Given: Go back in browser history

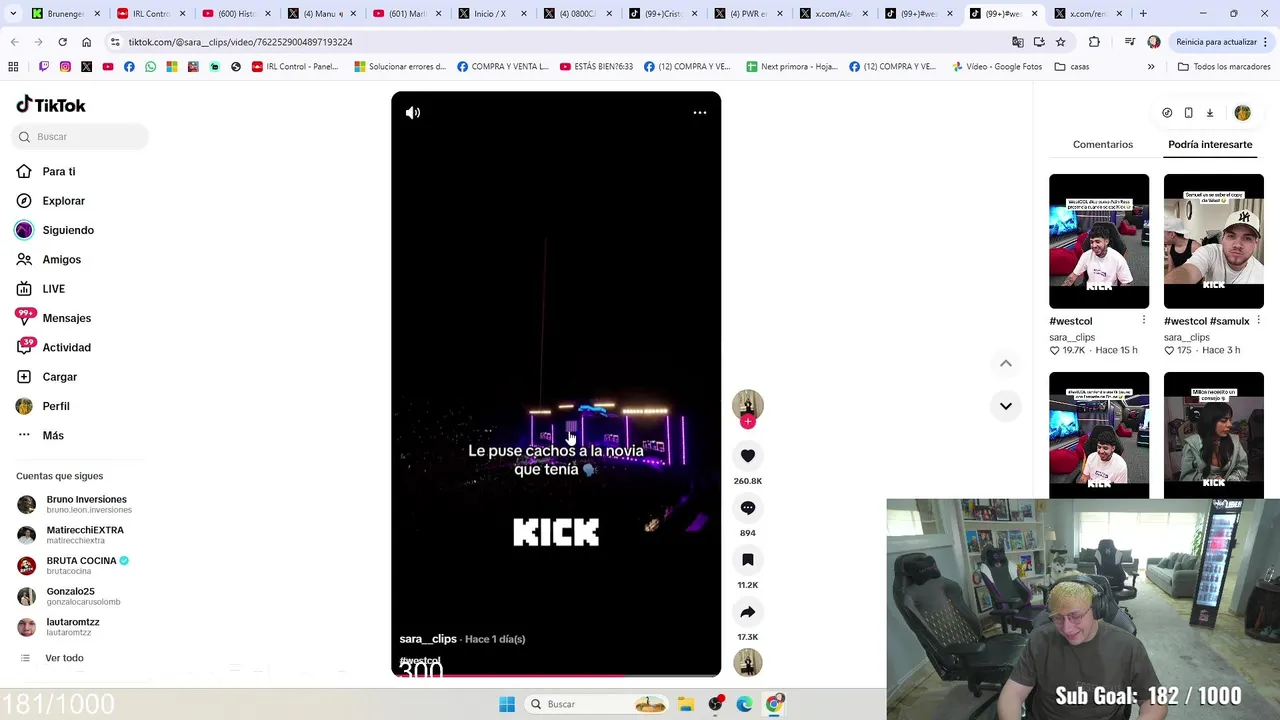Looking at the screenshot, I should pyautogui.click(x=14, y=42).
